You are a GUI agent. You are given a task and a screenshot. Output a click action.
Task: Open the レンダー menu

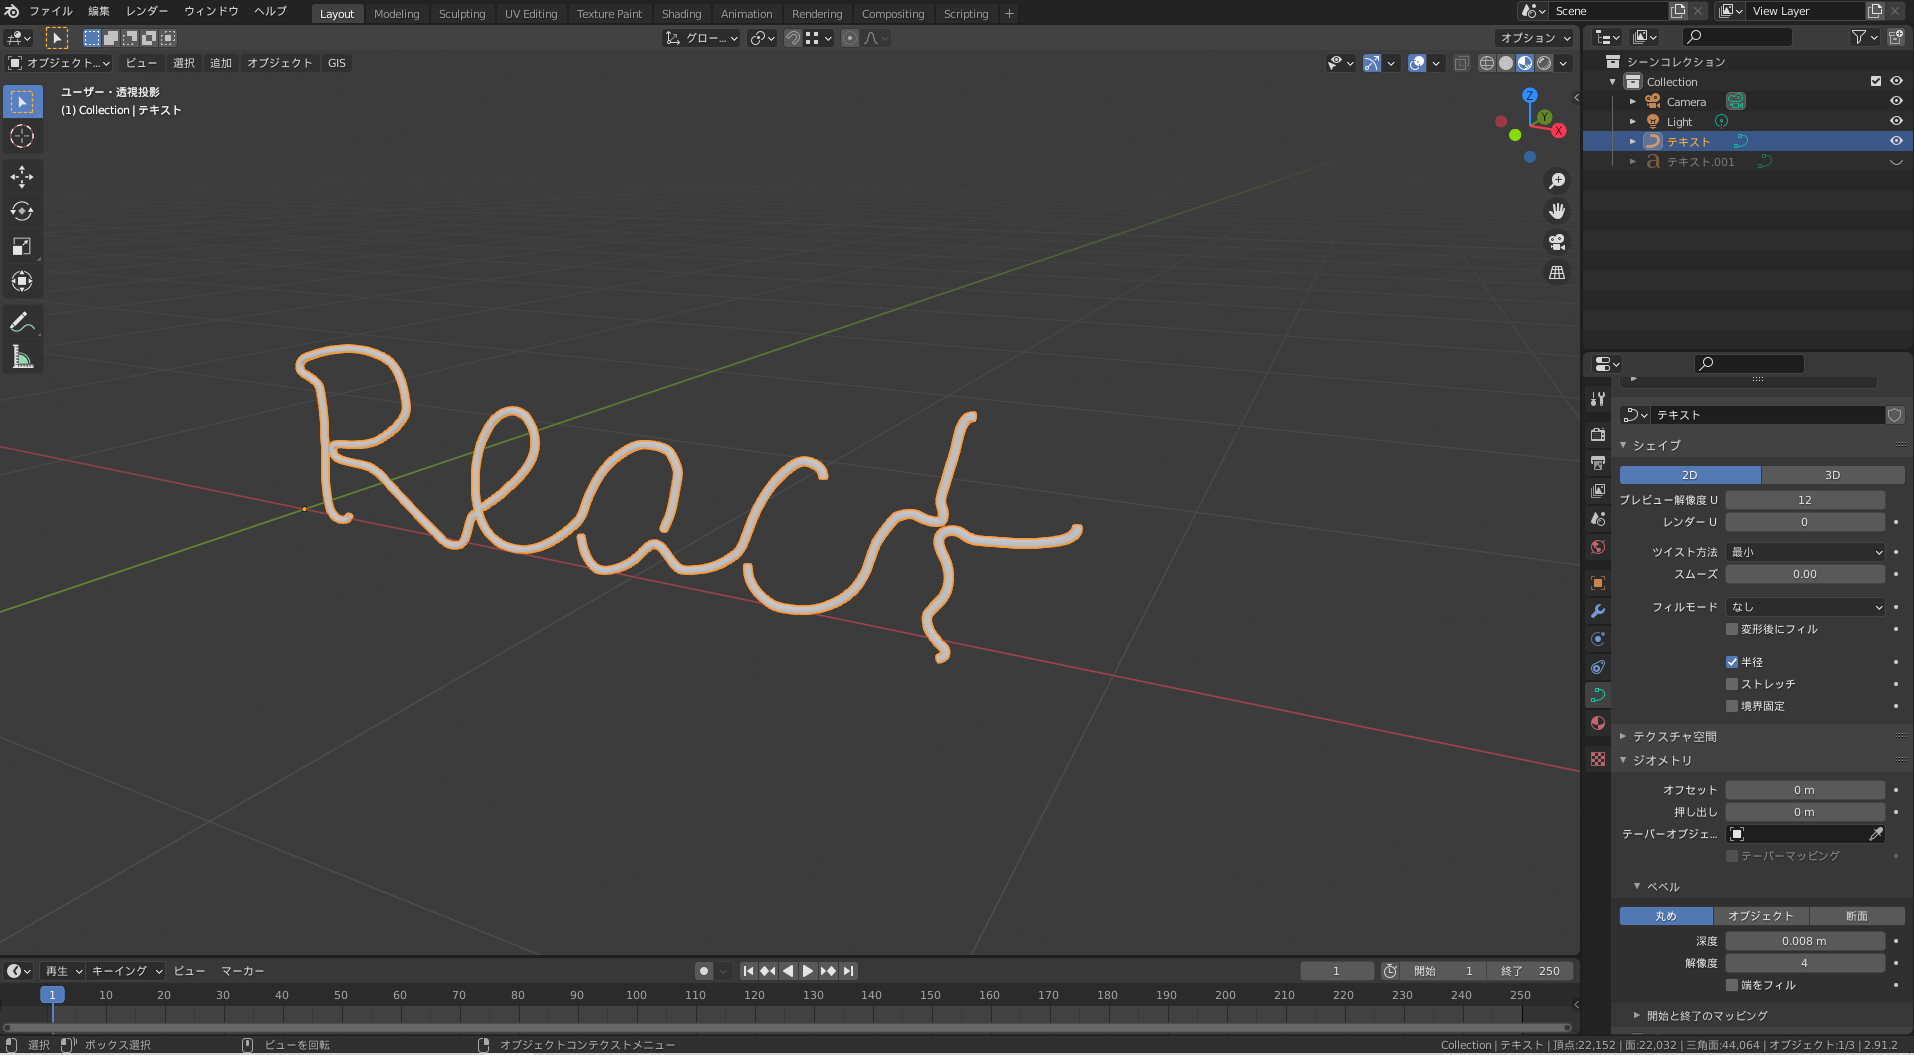coord(146,11)
